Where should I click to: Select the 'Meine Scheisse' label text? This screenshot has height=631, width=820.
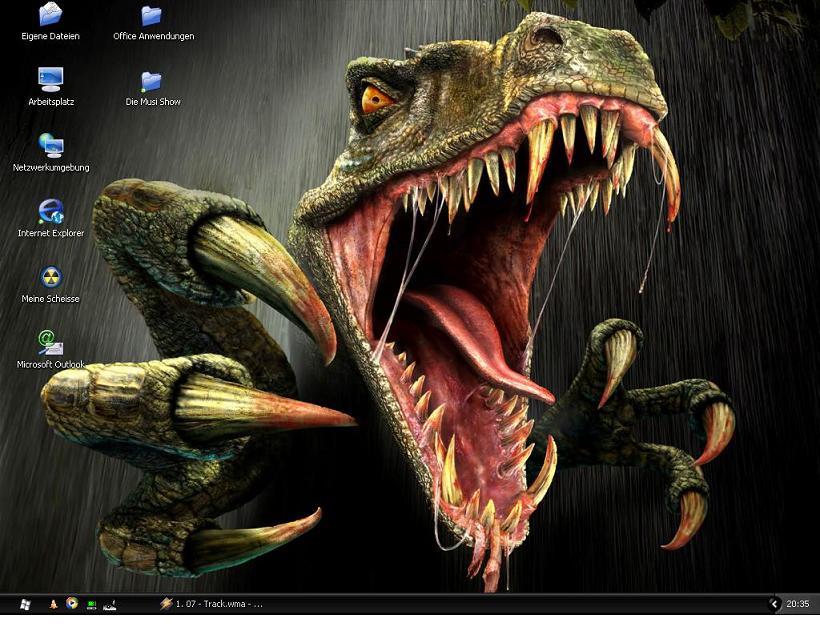50,299
